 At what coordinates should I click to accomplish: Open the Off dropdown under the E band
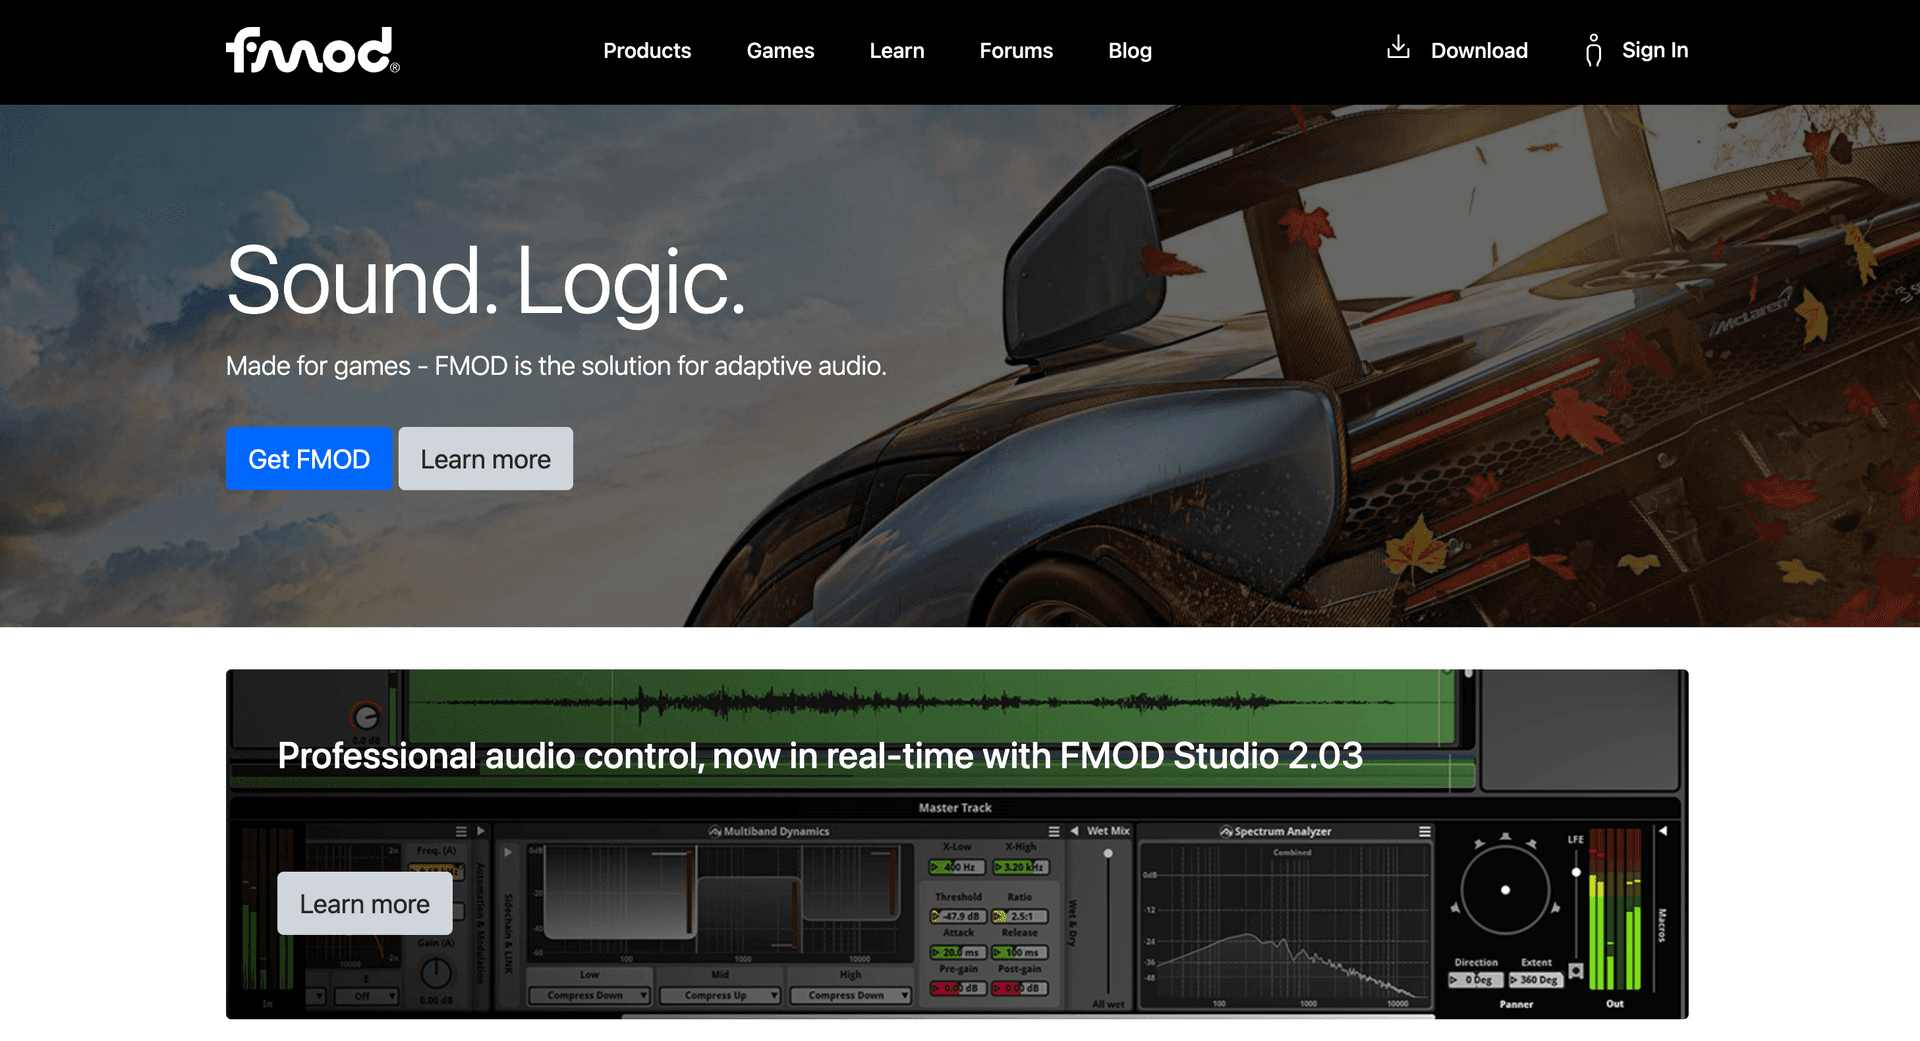click(366, 995)
